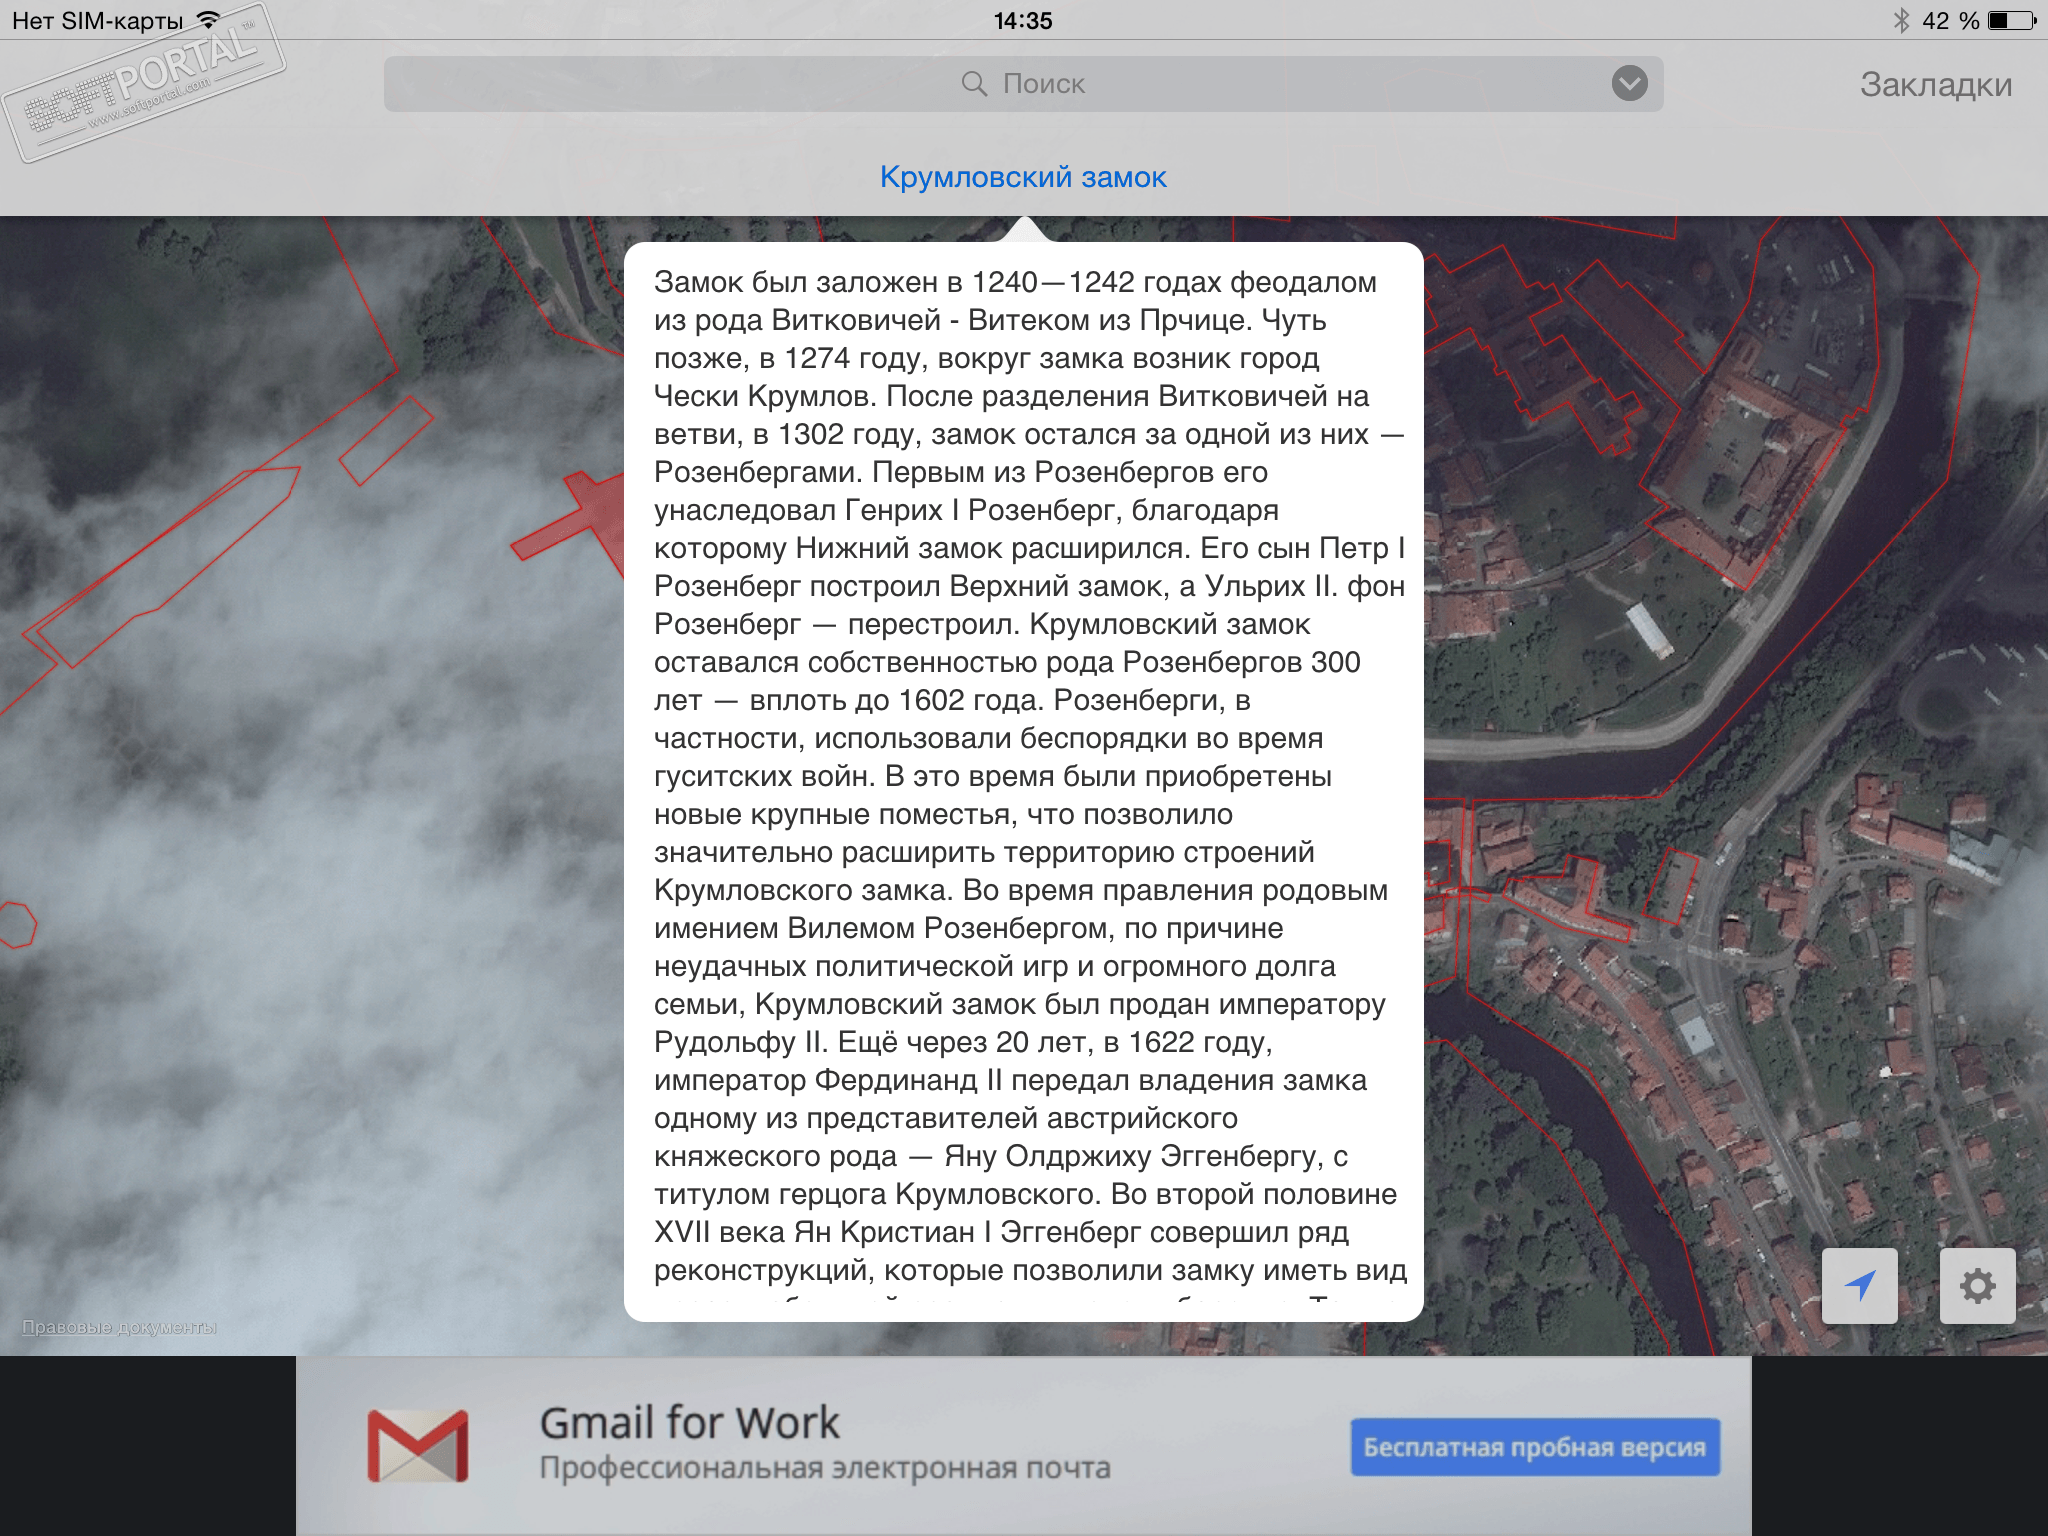Click the Gmail for Work ad title
This screenshot has width=2048, height=1536.
689,1423
